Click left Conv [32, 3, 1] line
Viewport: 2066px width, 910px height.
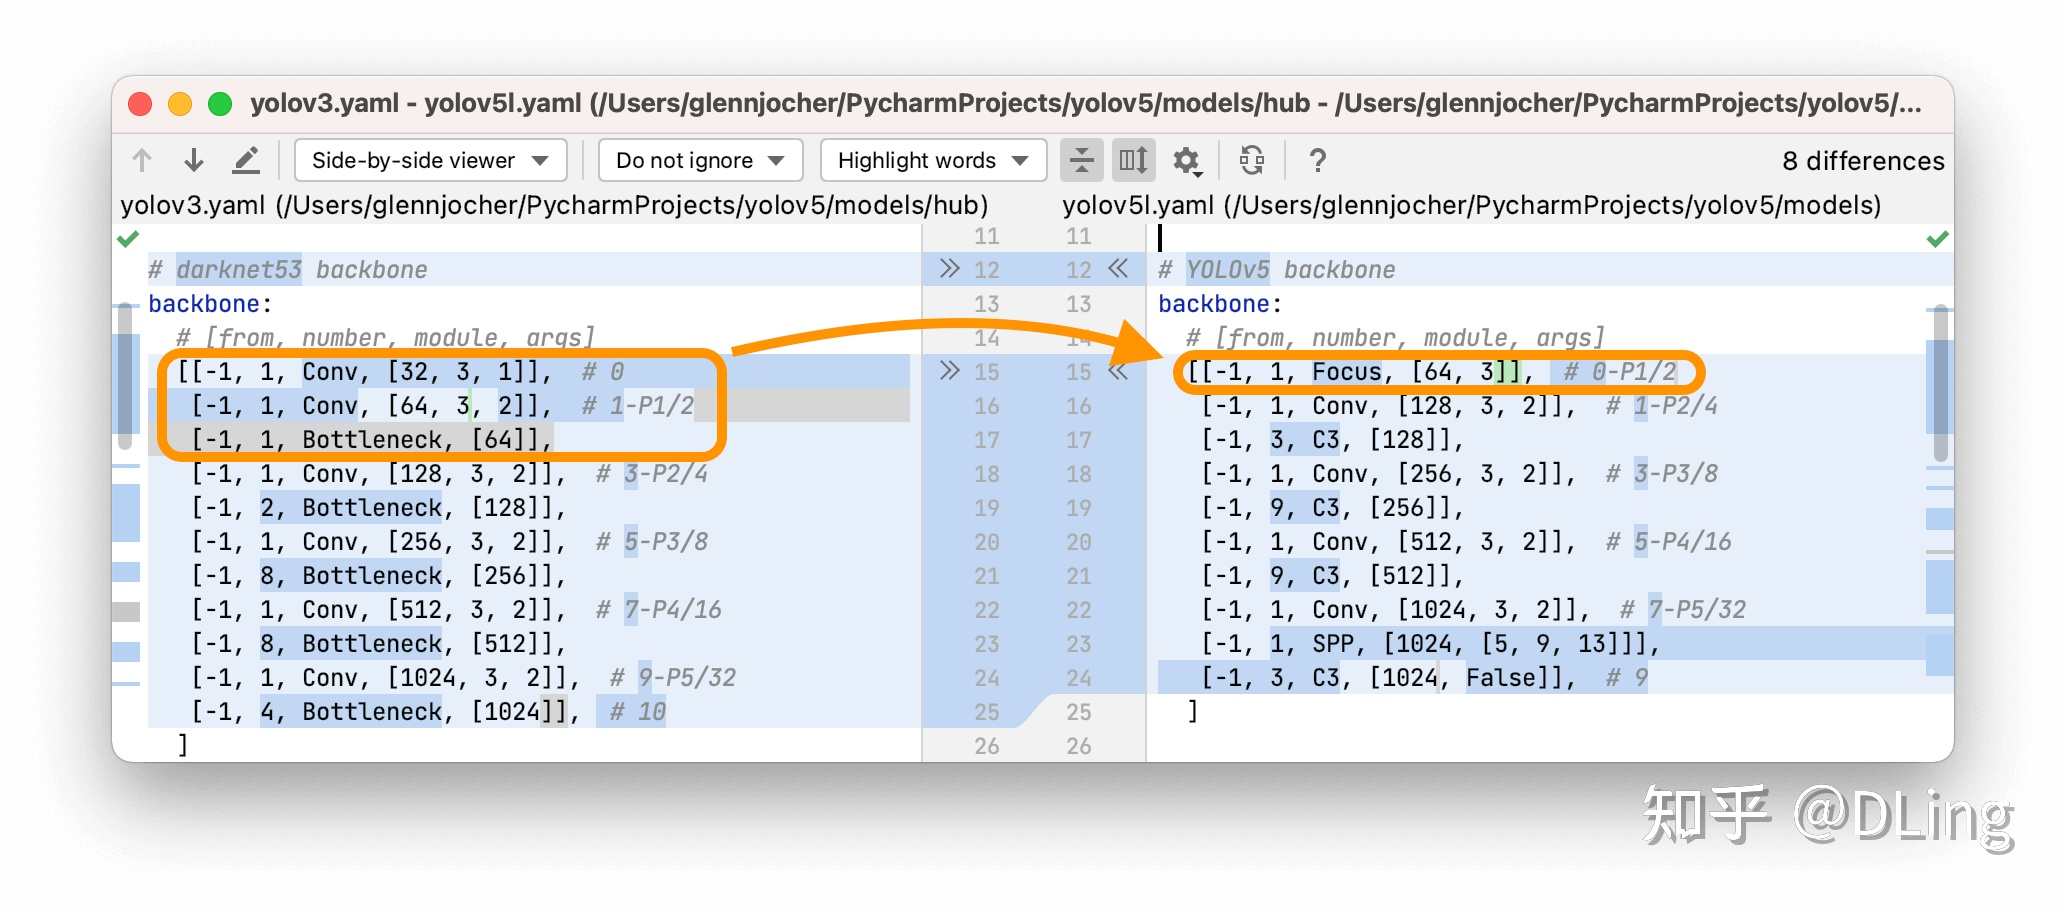point(400,372)
